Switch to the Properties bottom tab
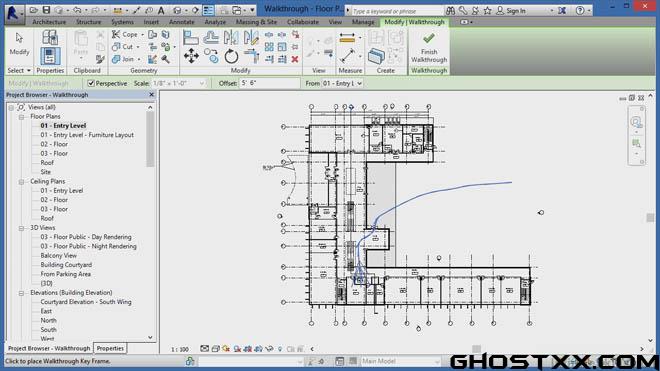The width and height of the screenshot is (660, 371). pos(110,348)
